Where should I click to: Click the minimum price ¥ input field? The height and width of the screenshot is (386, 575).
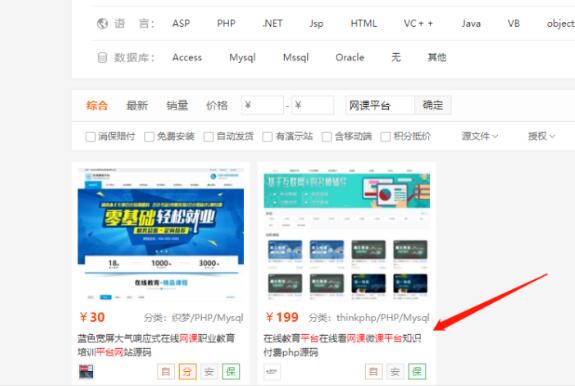tap(263, 105)
